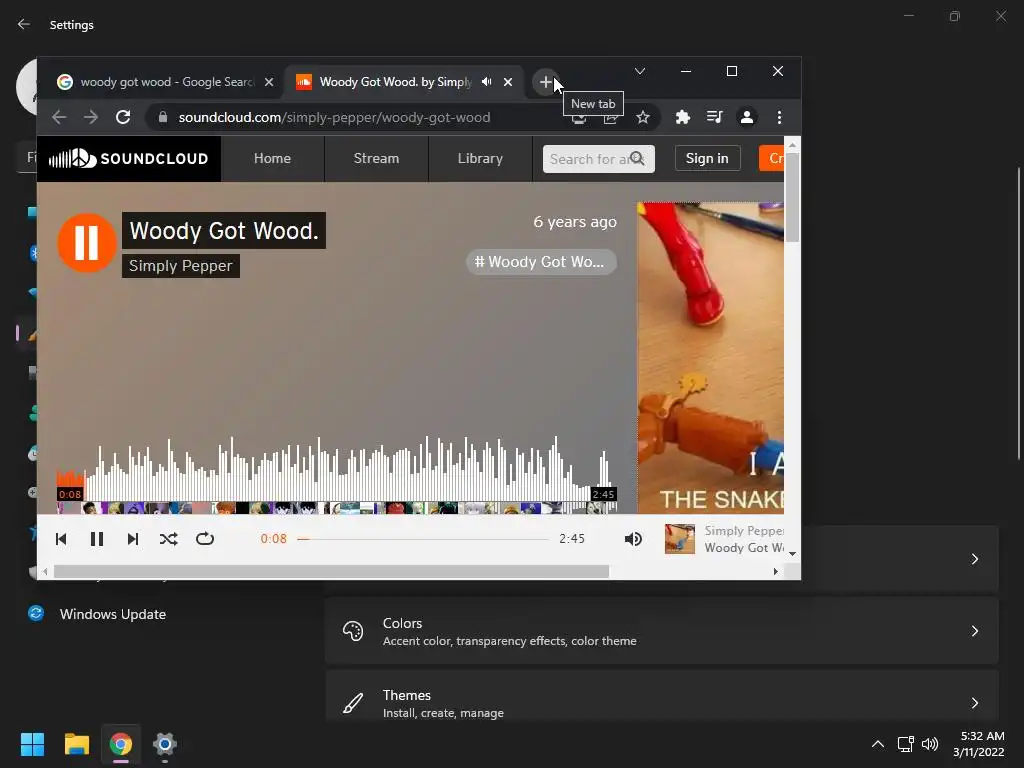
Task: Mute volume using the speaker icon in player bar
Action: pos(633,539)
